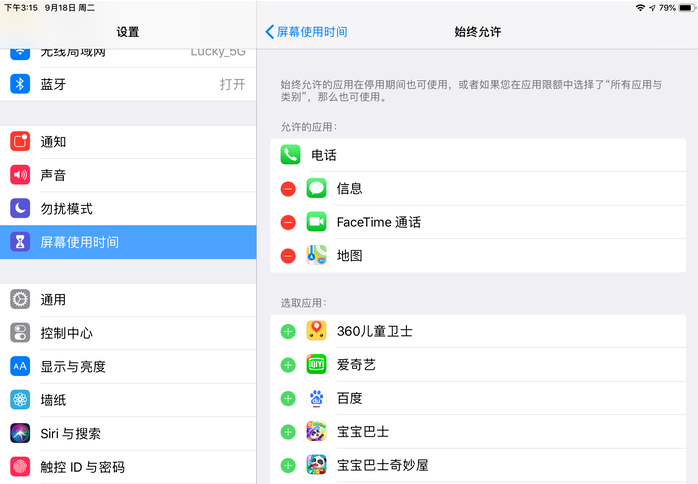Add 宝宝巴士奇妙屋 to allowed apps
698x484 pixels.
coord(288,465)
